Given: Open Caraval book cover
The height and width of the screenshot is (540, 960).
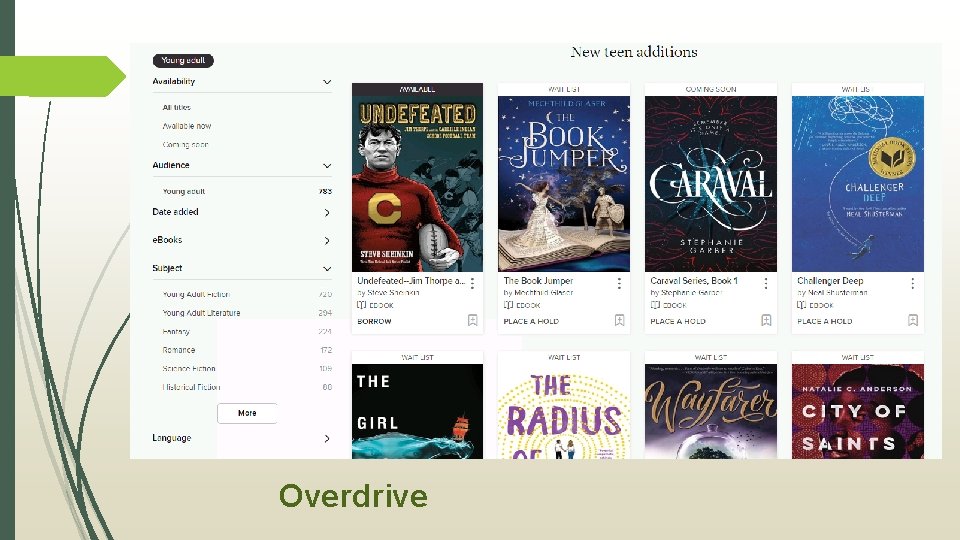Looking at the screenshot, I should (x=711, y=184).
